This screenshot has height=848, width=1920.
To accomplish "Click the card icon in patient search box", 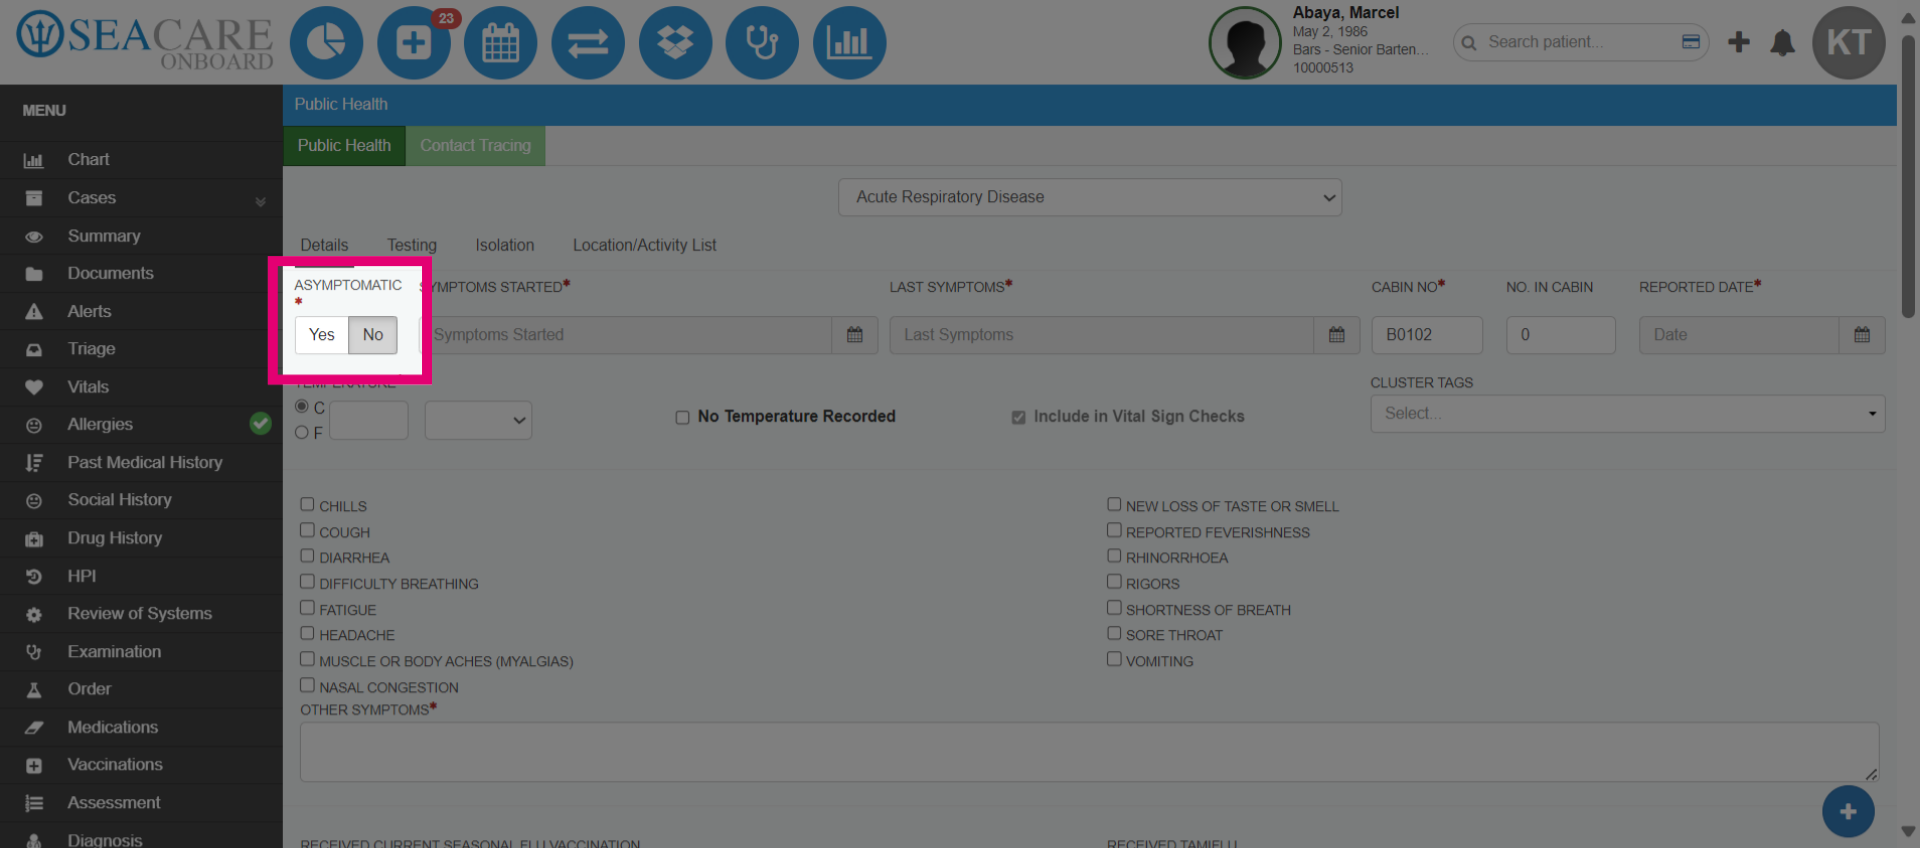I will coord(1691,42).
